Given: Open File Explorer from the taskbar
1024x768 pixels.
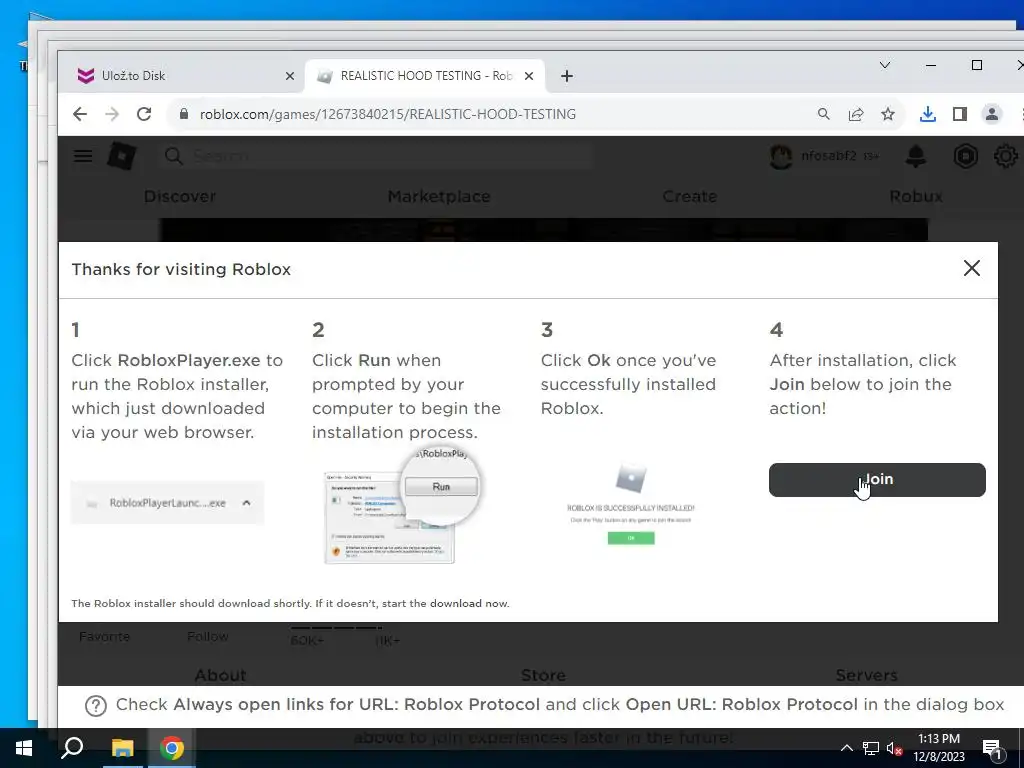Looking at the screenshot, I should coord(122,748).
